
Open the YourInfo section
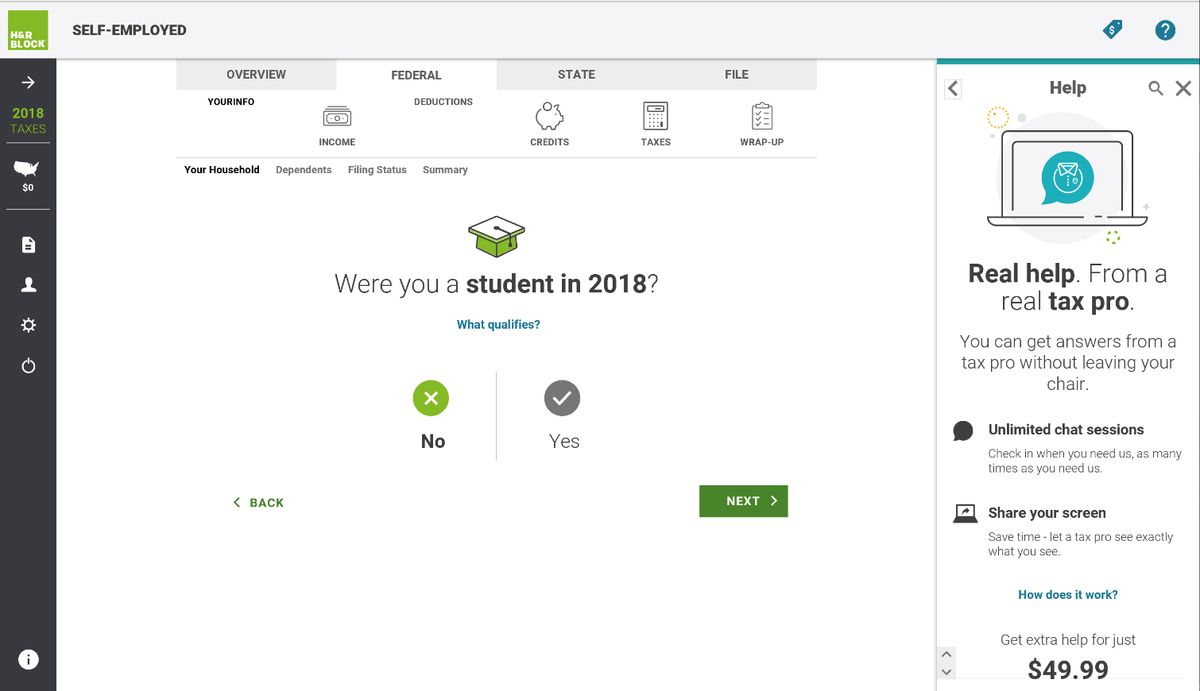[x=231, y=102]
